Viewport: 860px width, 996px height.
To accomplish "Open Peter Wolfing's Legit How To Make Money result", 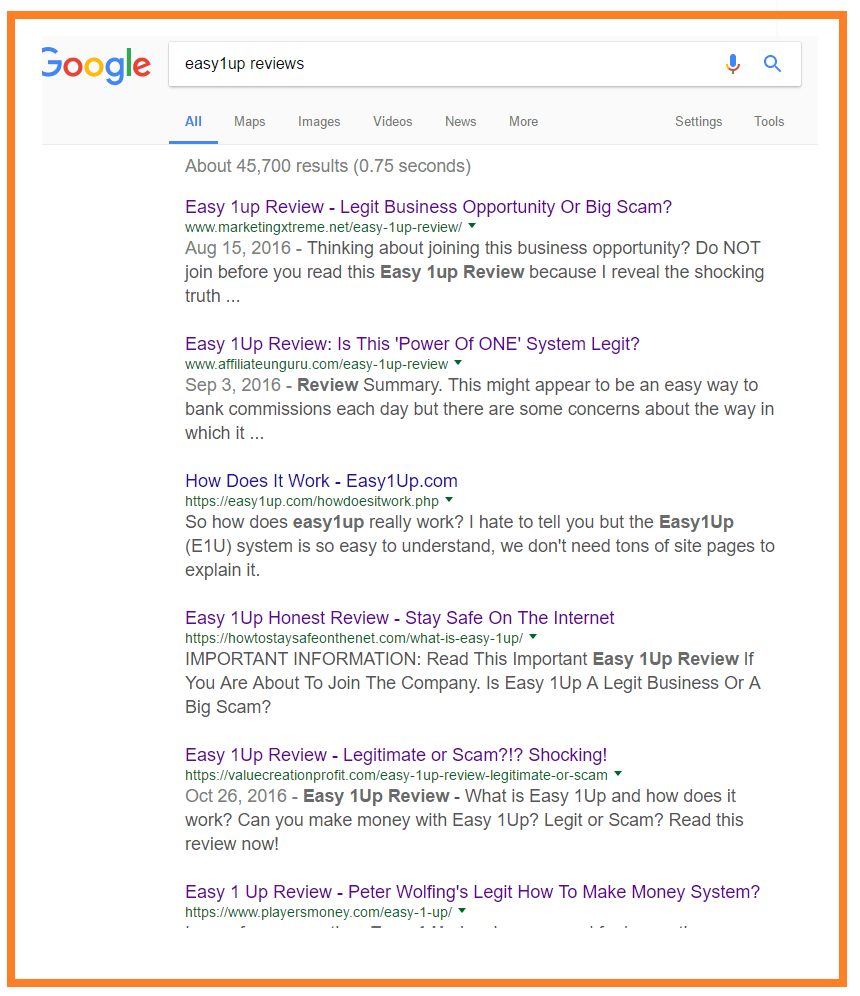I will click(x=472, y=892).
